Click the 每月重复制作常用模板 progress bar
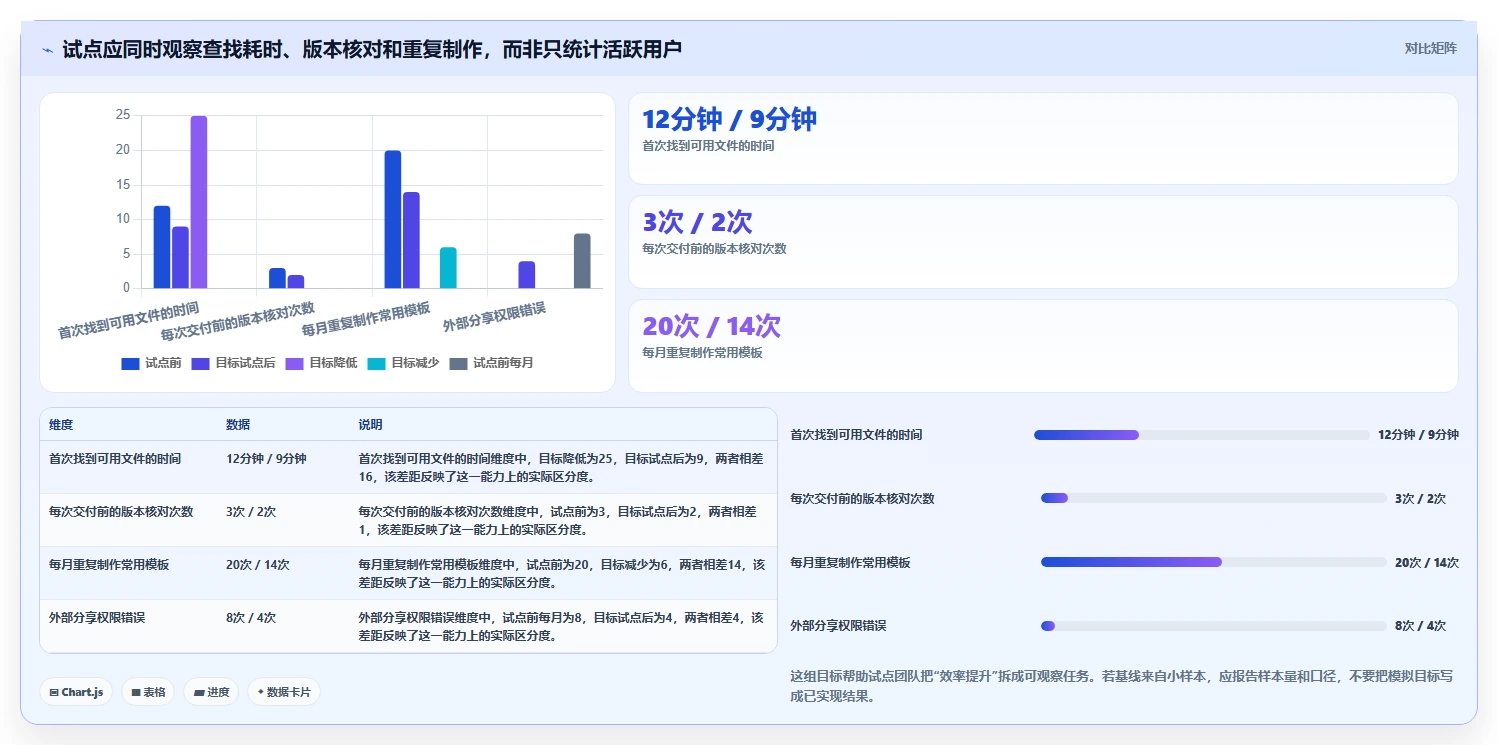1498x745 pixels. point(1213,562)
